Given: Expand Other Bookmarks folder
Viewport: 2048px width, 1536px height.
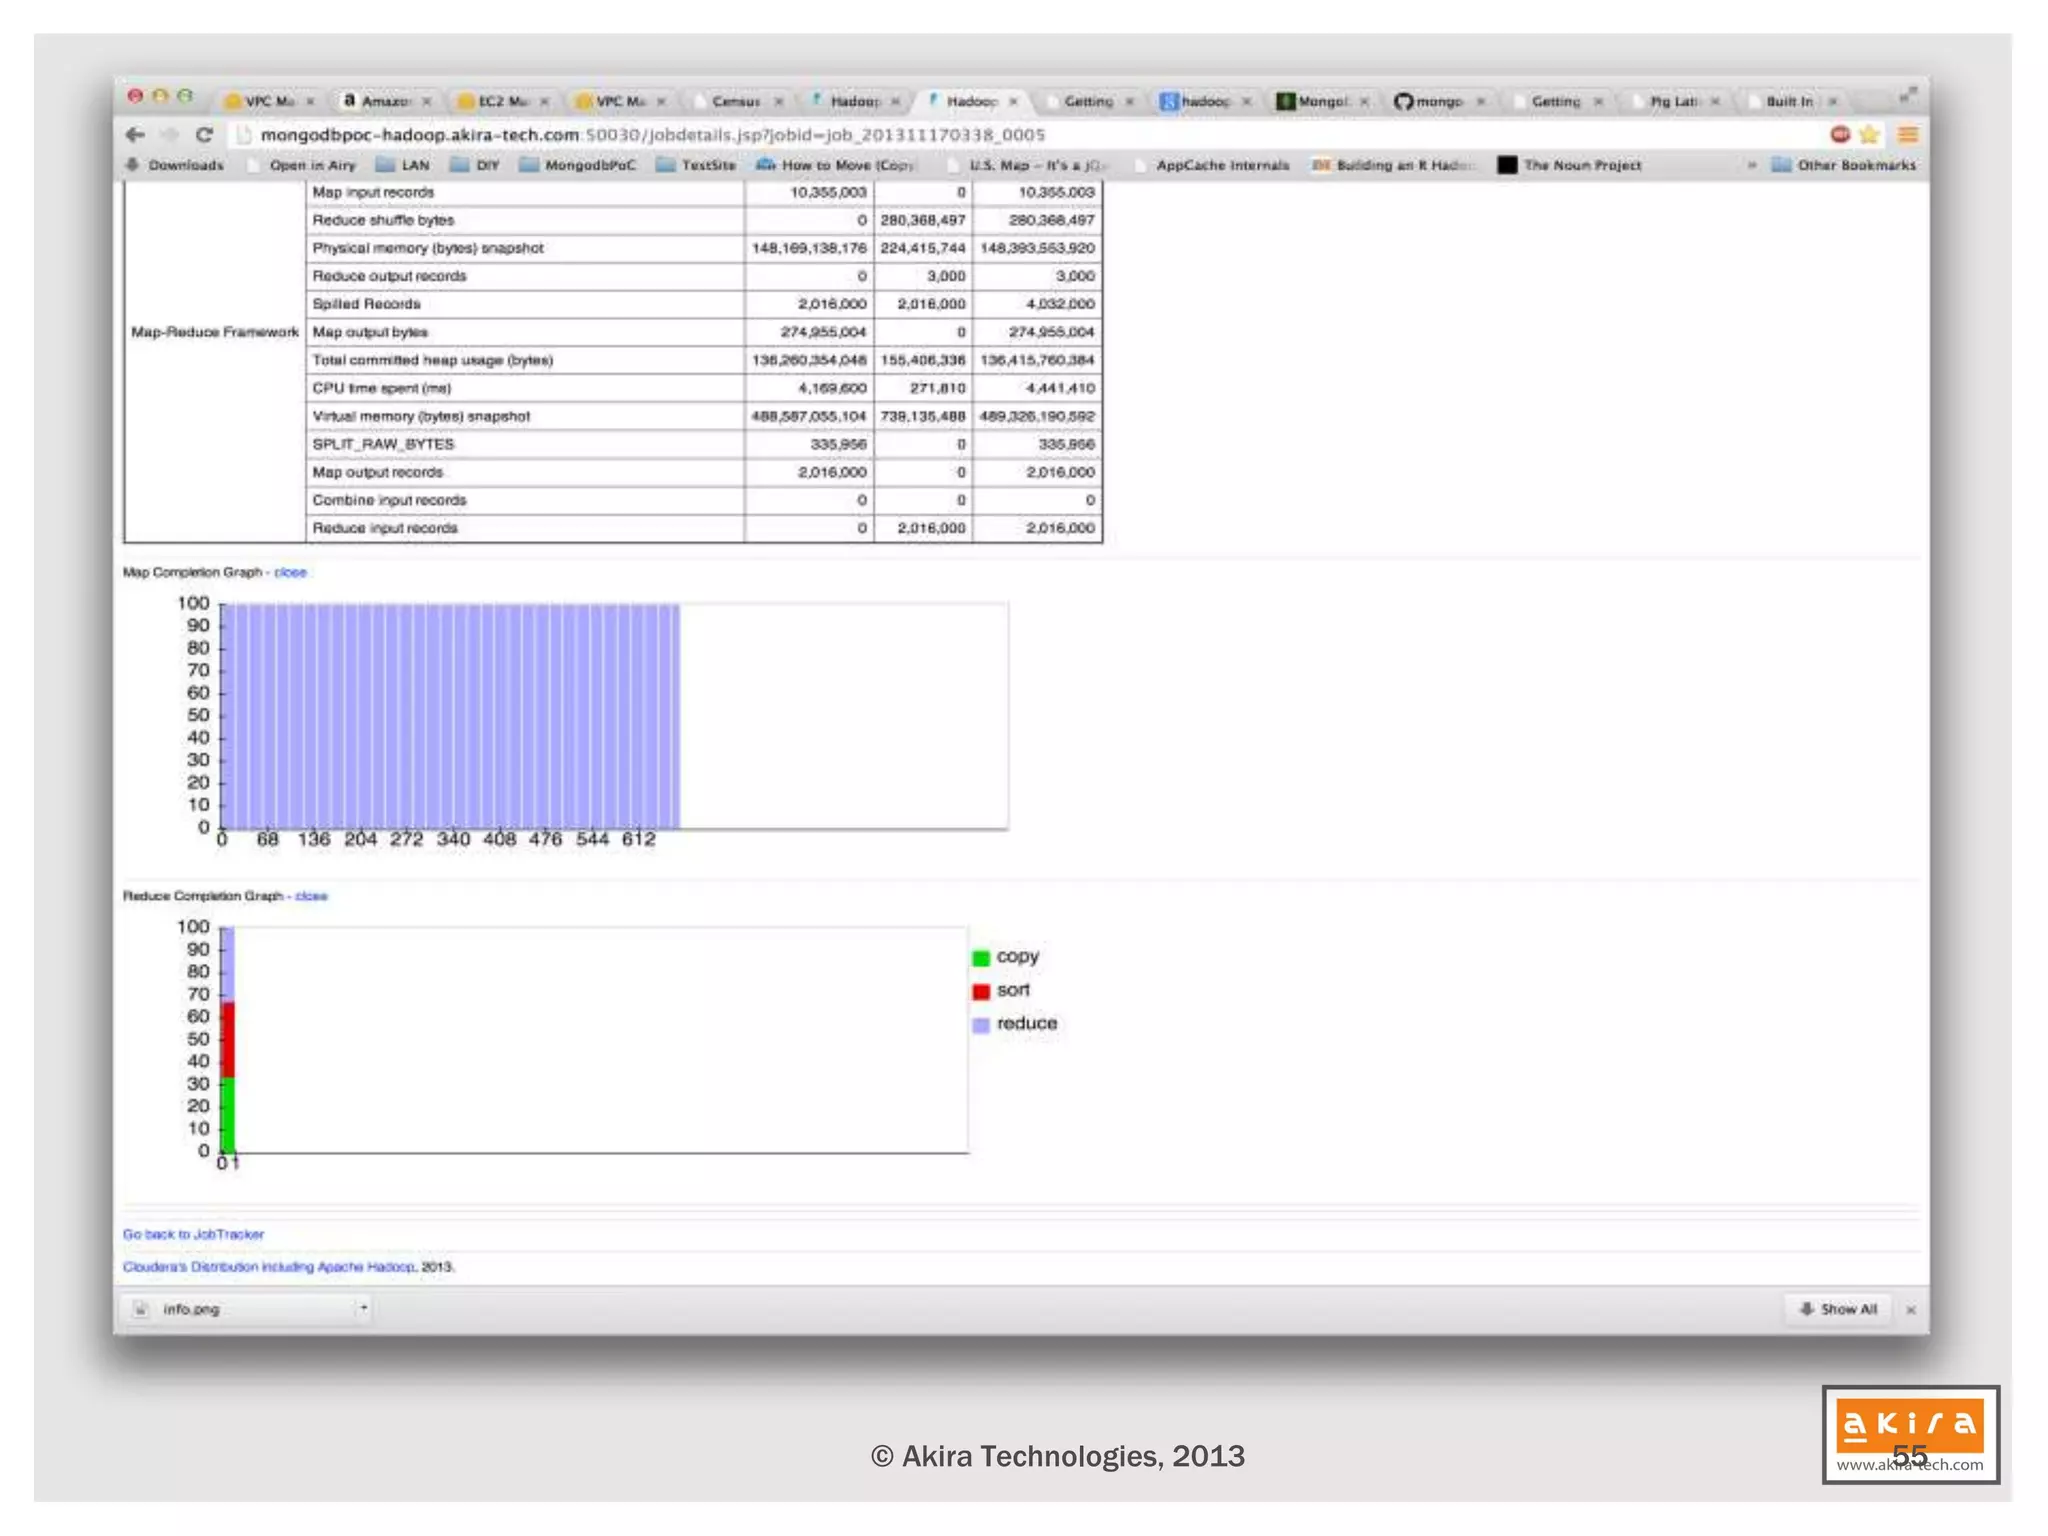Looking at the screenshot, I should [x=1844, y=165].
